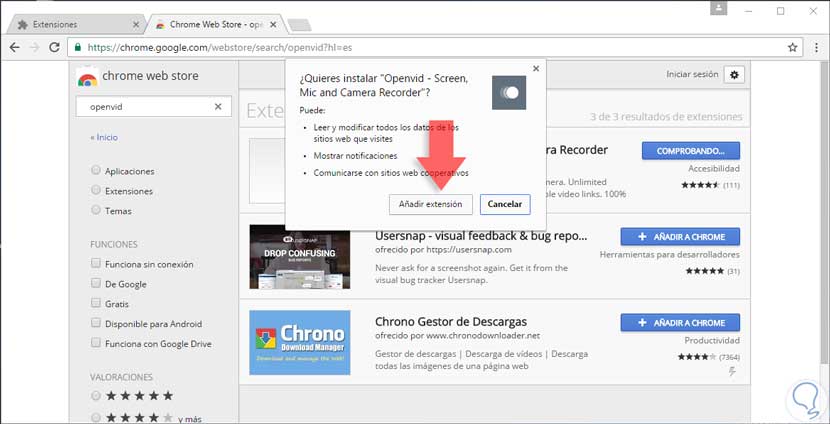Reload the page with the refresh icon

pos(54,48)
